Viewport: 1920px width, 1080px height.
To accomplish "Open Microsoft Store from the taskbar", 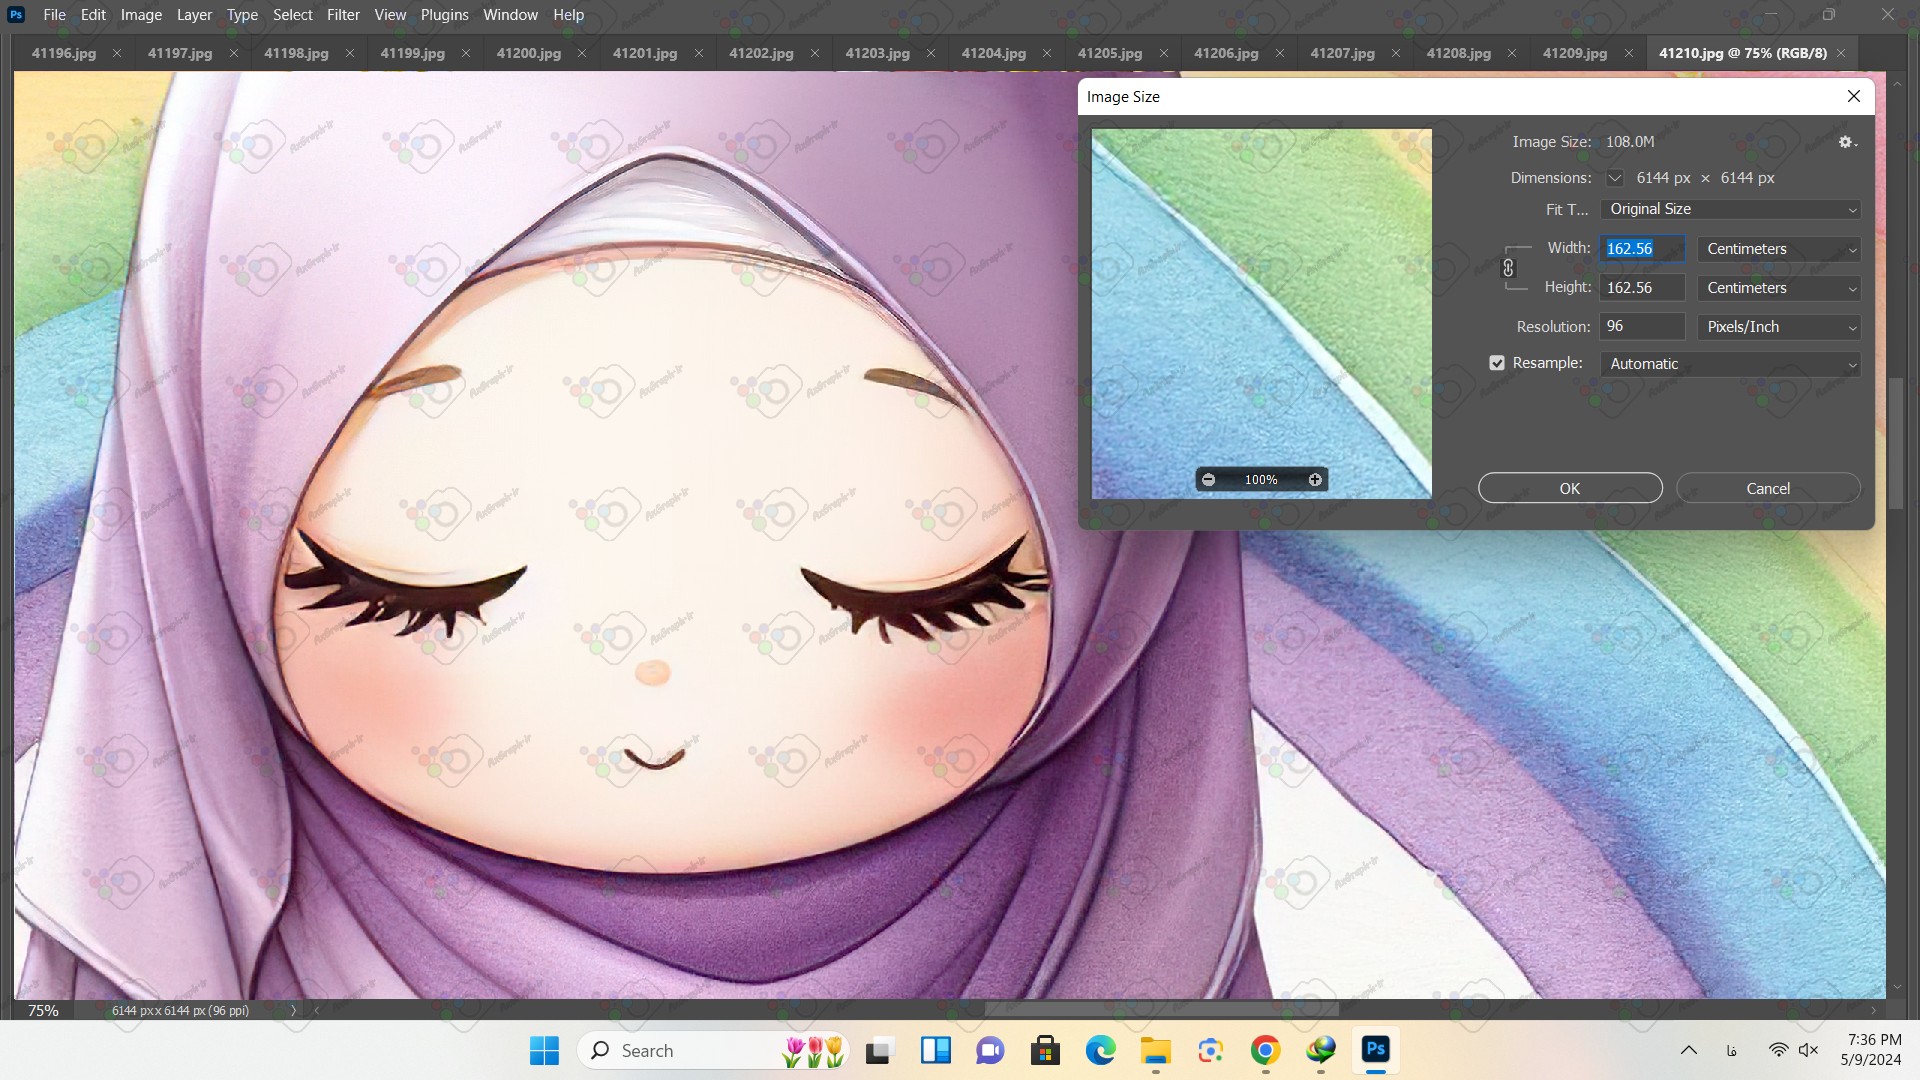I will click(x=1045, y=1050).
